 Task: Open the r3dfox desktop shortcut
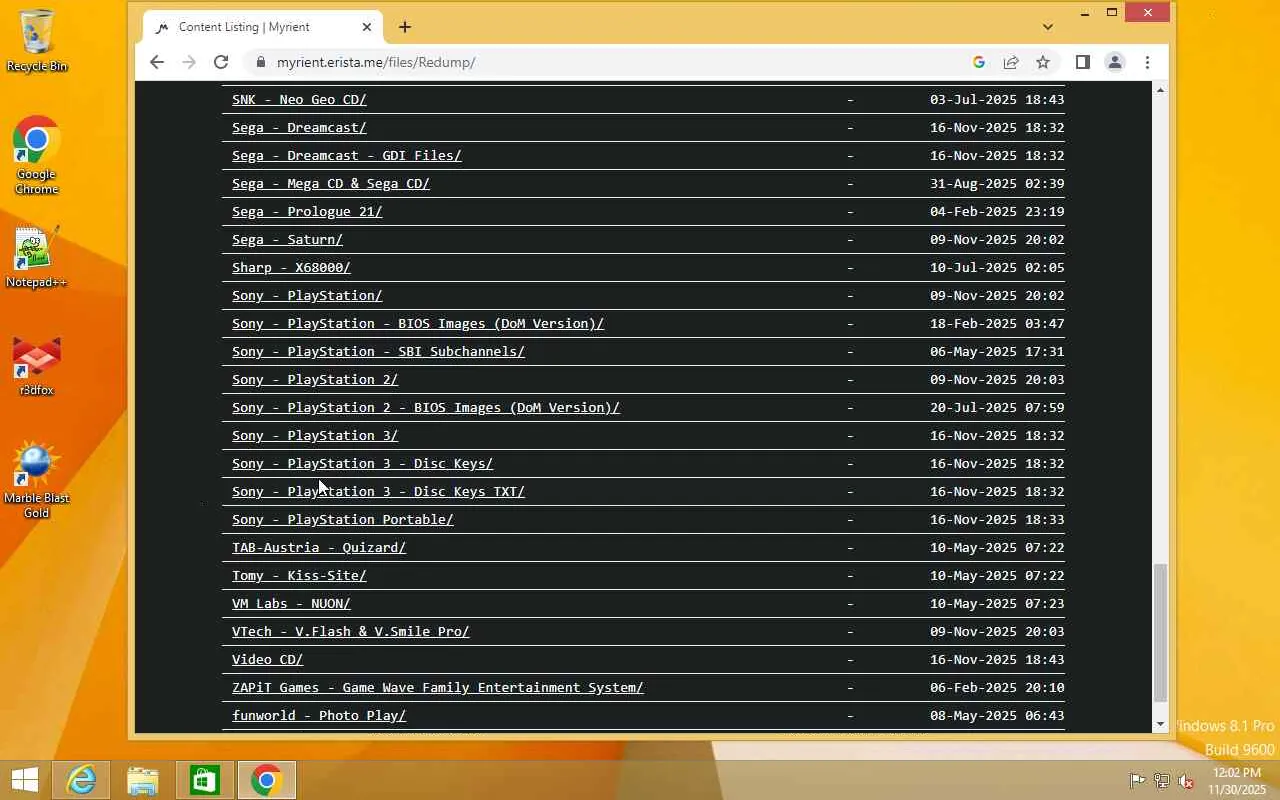[x=37, y=366]
